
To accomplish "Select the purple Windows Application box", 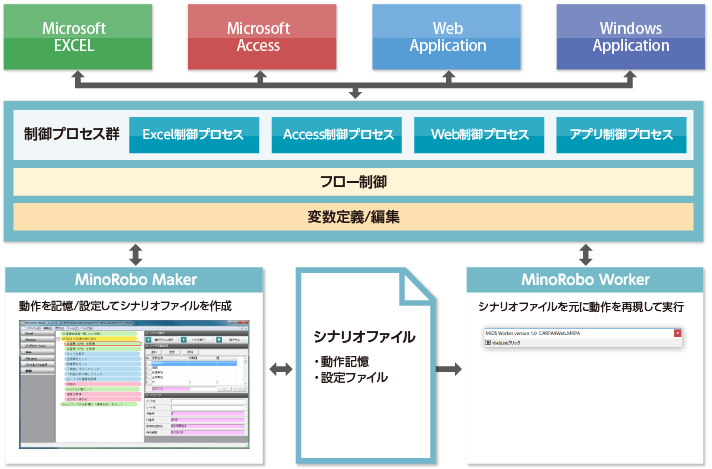I will coord(631,37).
